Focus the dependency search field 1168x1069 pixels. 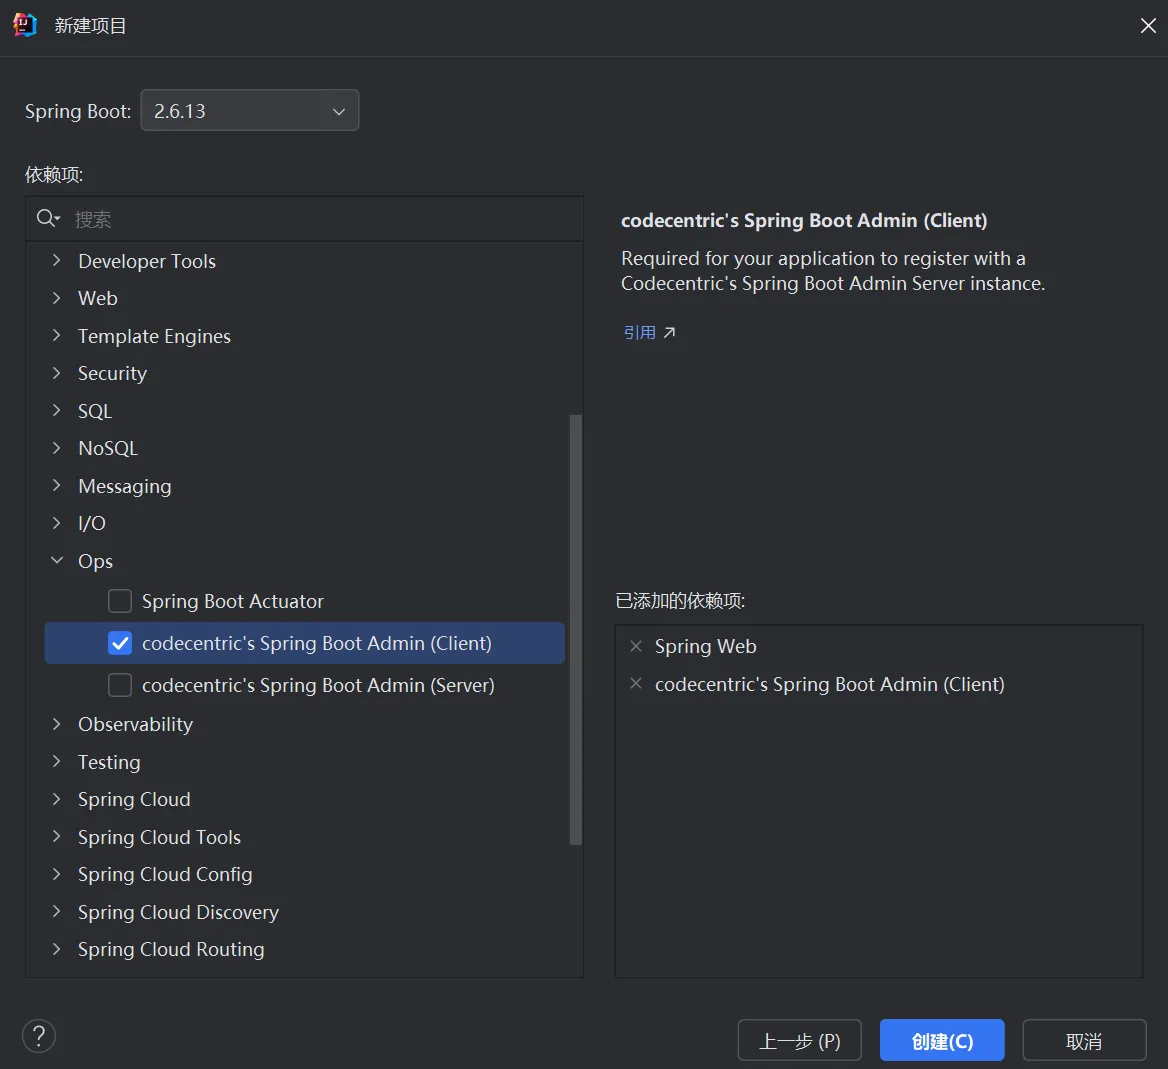coord(320,219)
